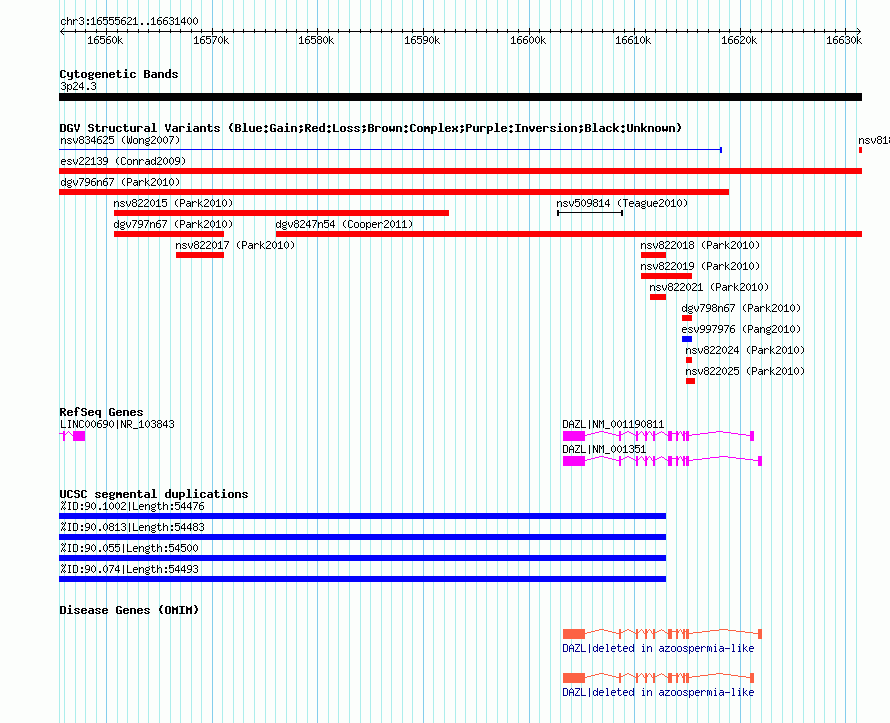The width and height of the screenshot is (890, 723).
Task: Click the red dgv796n67 loss bar
Action: point(394,192)
